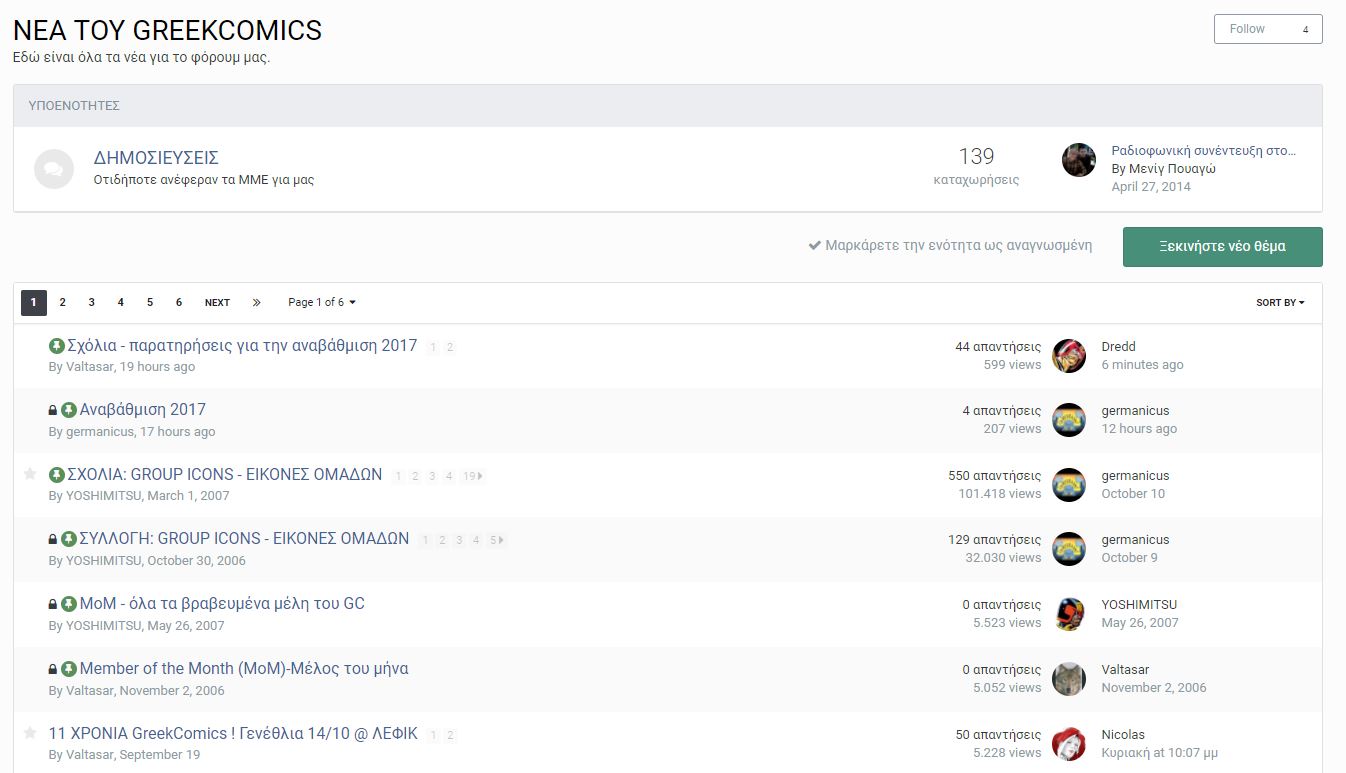Click star icon on ΣΧΟΛΙΑ: GROUP ICONS row

[x=30, y=474]
